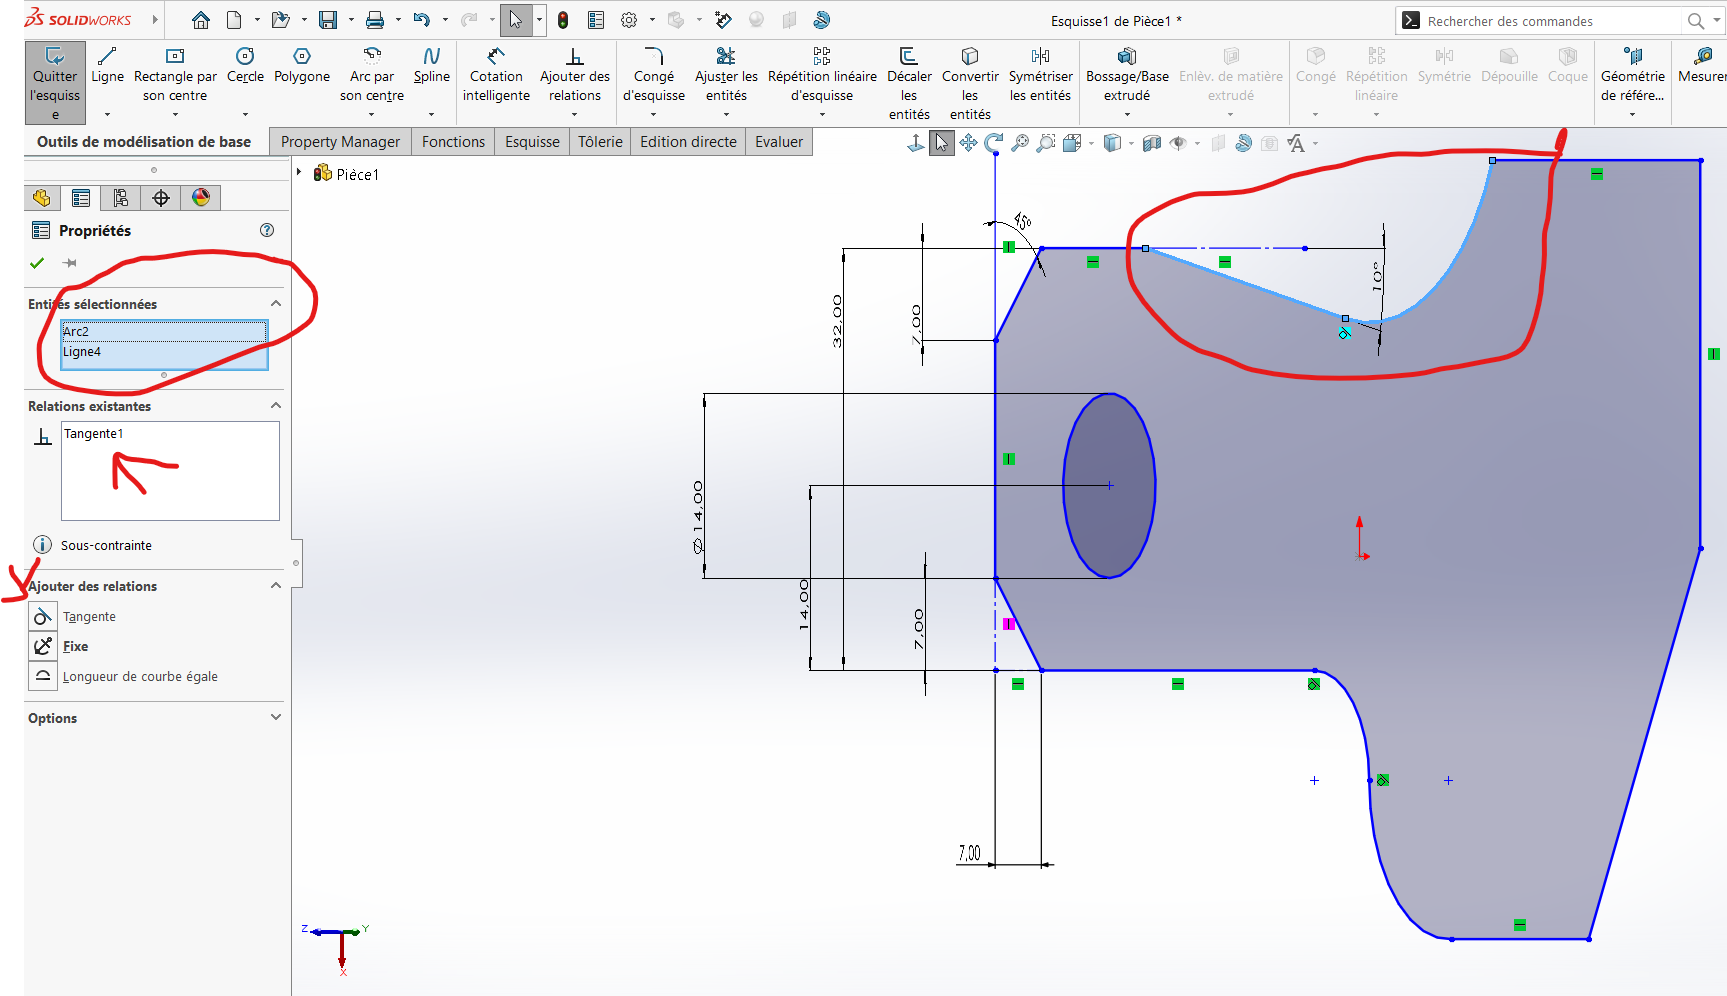Select the Polygone sketch tool
The image size is (1727, 996).
pos(302,66)
